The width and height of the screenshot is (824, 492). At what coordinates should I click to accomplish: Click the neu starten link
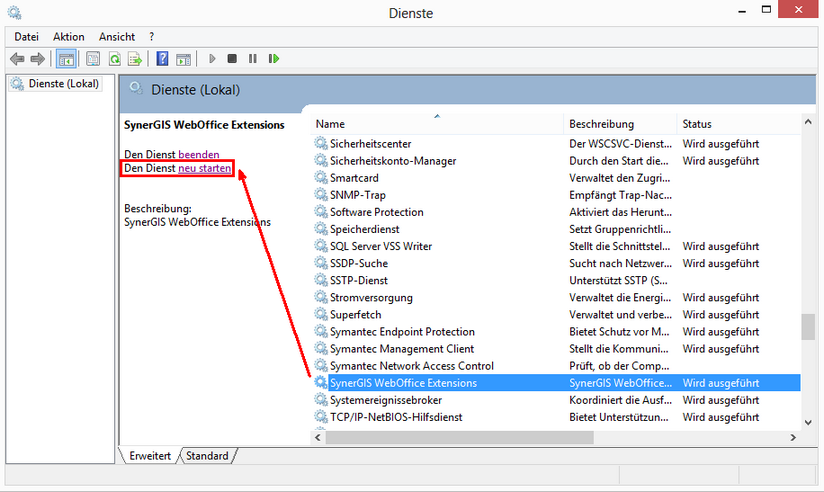[204, 168]
